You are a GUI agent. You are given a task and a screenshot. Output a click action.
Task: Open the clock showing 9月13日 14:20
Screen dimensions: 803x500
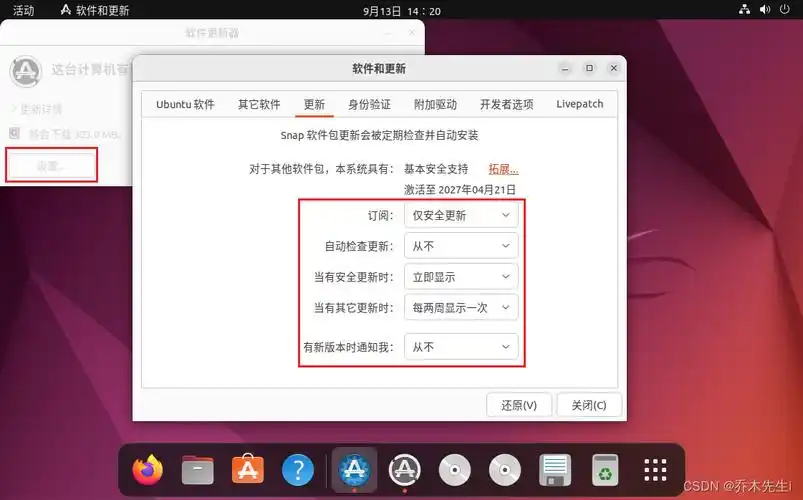click(402, 11)
